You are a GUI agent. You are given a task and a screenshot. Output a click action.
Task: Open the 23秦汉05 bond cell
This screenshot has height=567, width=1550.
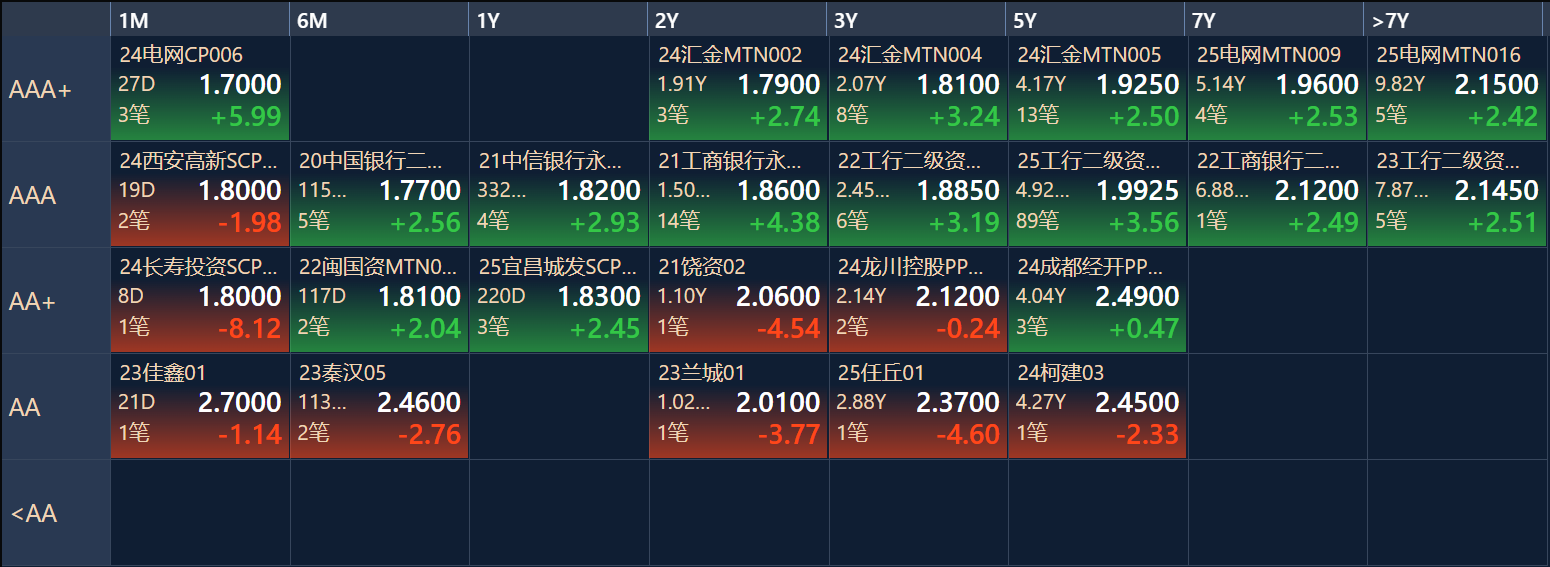point(379,408)
